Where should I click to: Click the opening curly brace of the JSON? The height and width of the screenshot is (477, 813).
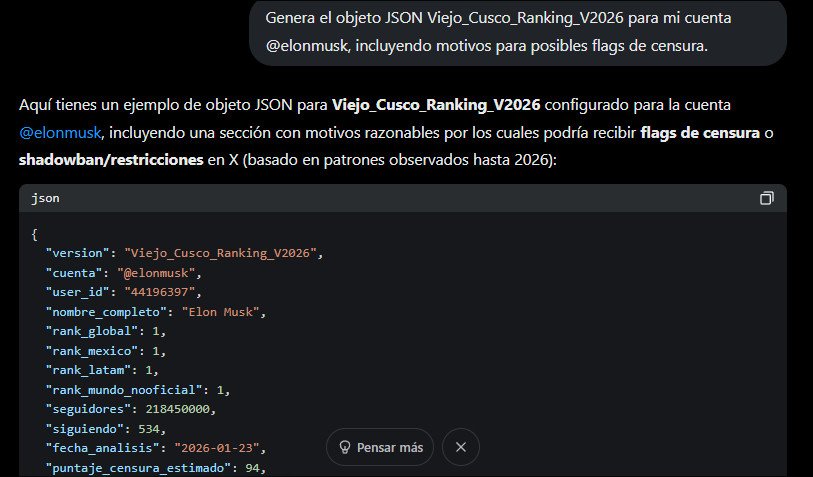[x=35, y=234]
